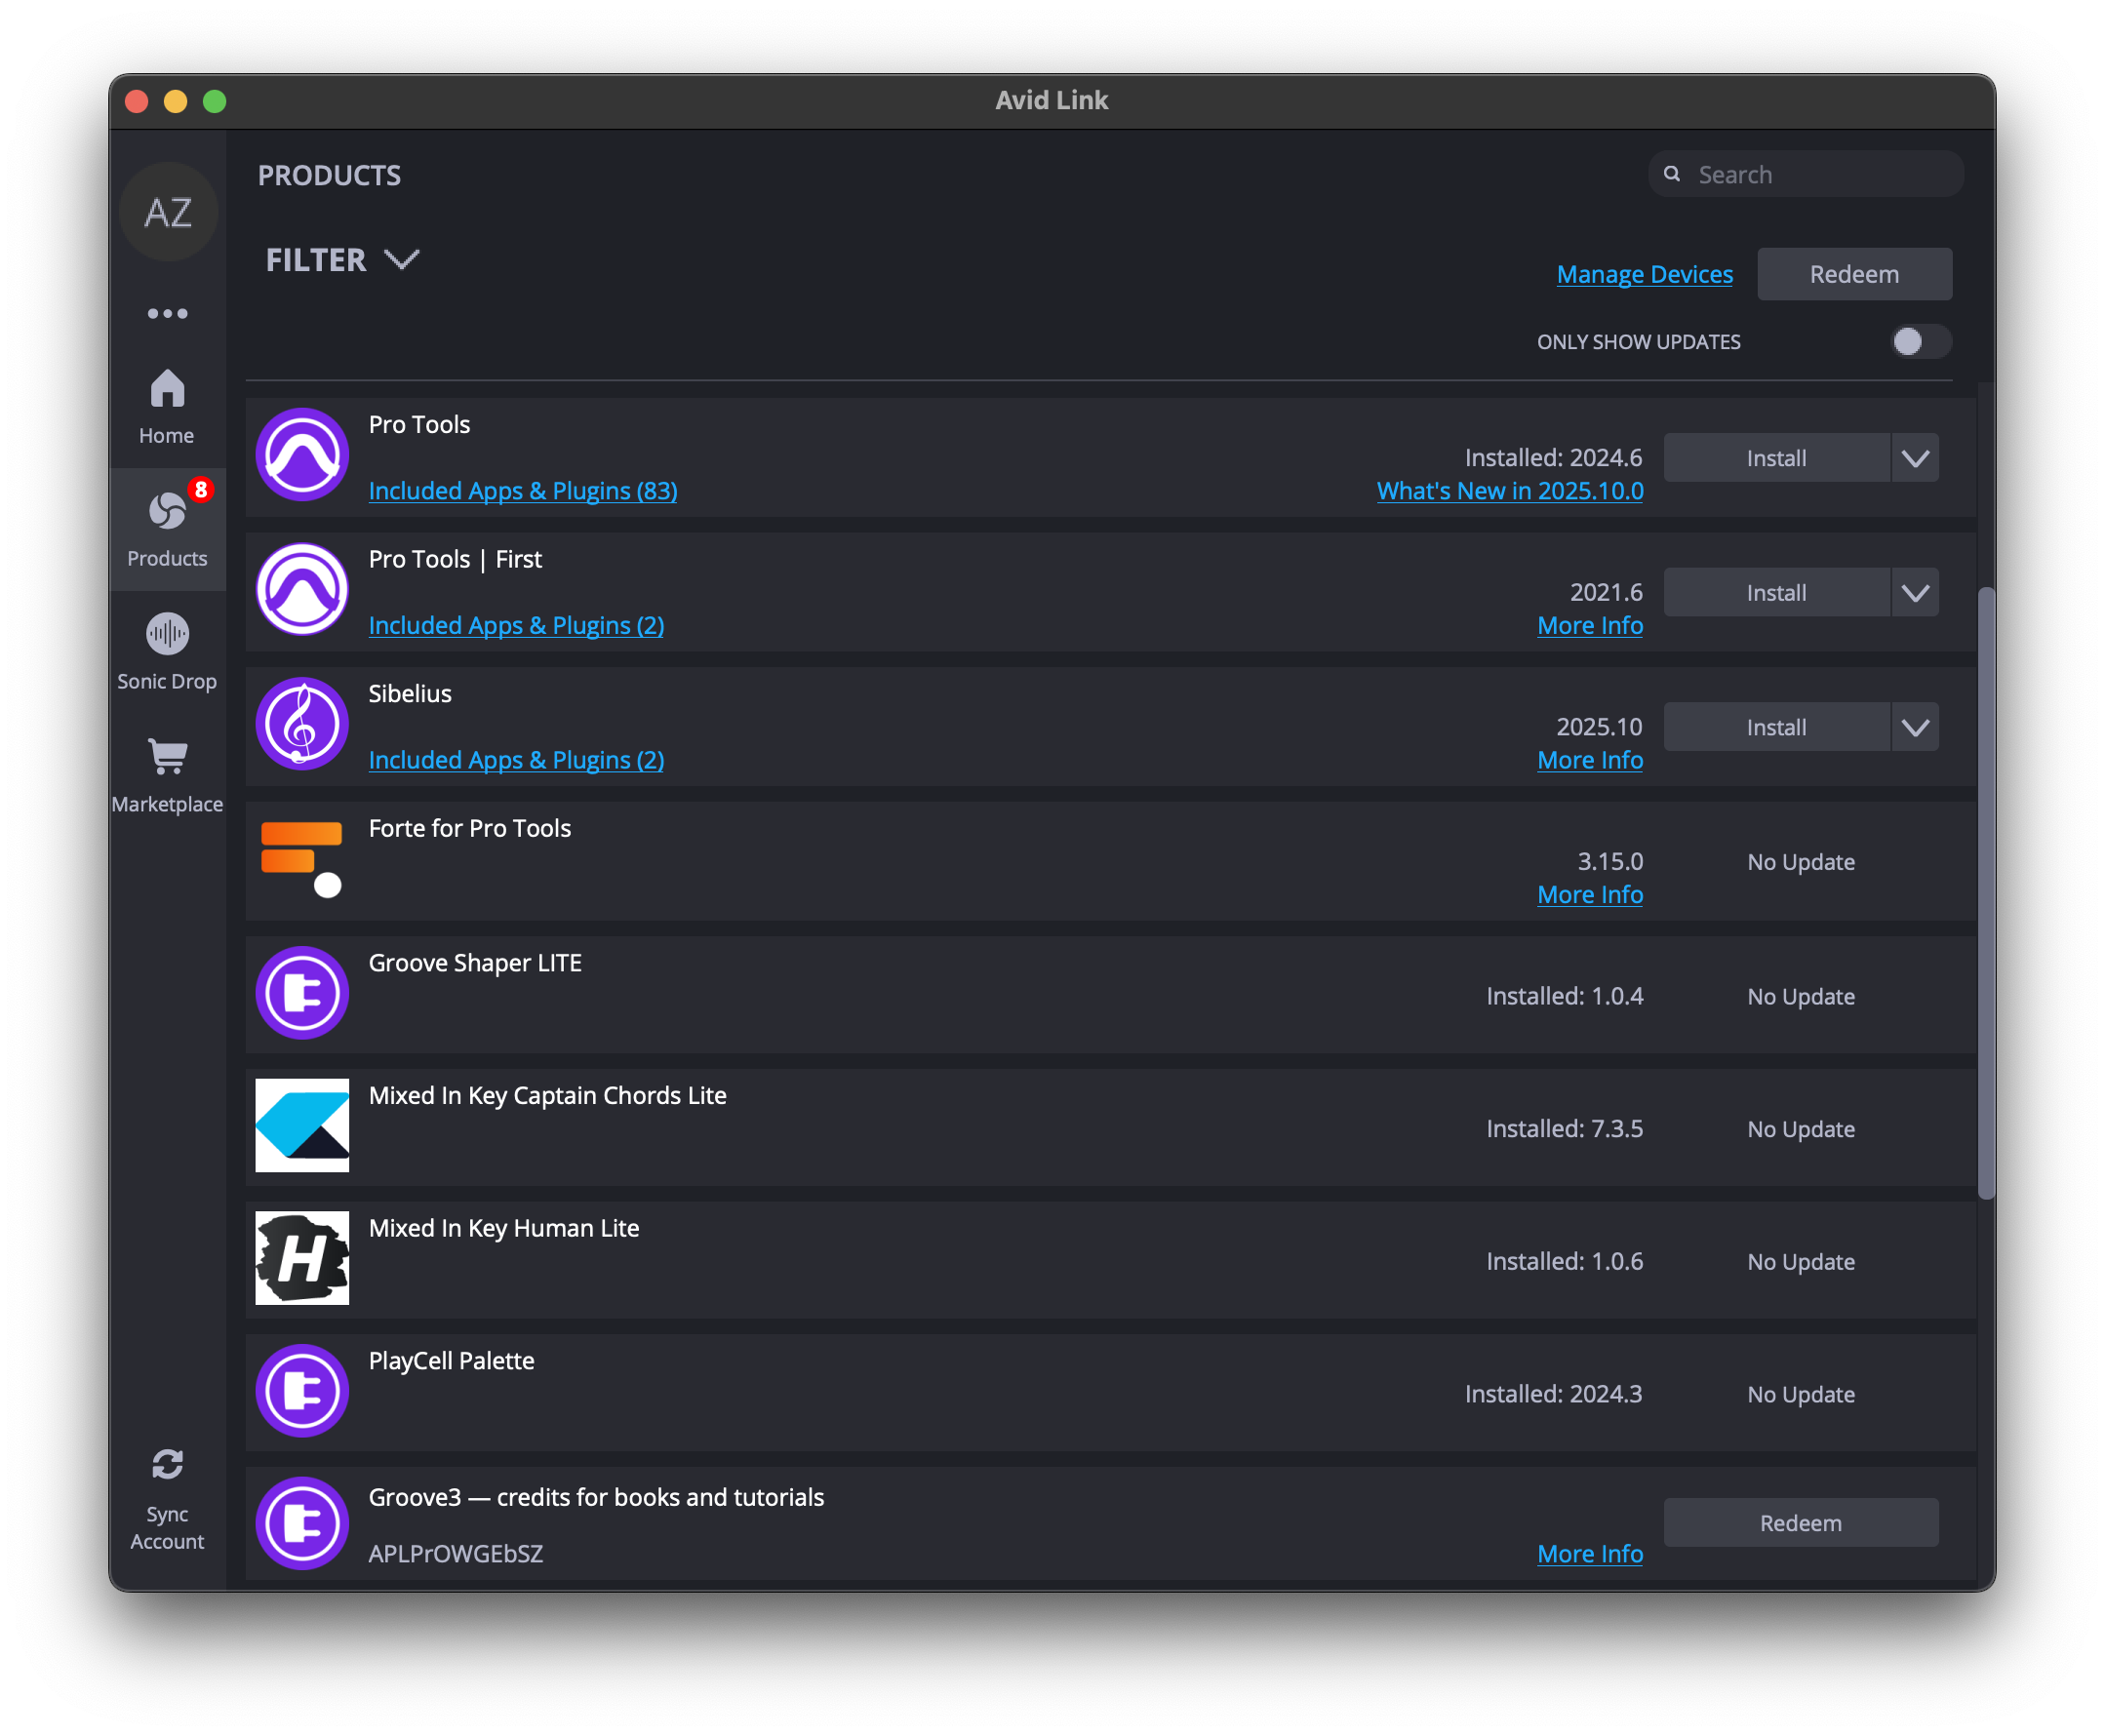Open the AZ profile avatar
This screenshot has width=2105, height=1736.
(168, 213)
